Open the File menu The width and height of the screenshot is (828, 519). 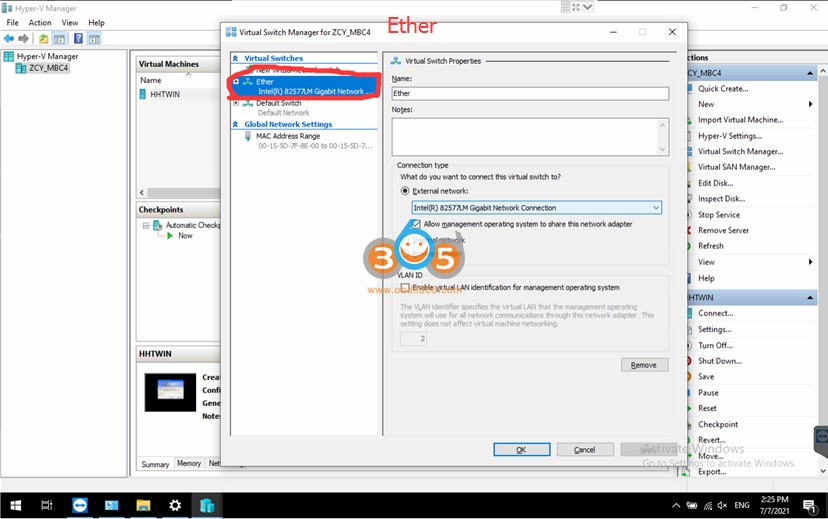(12, 23)
